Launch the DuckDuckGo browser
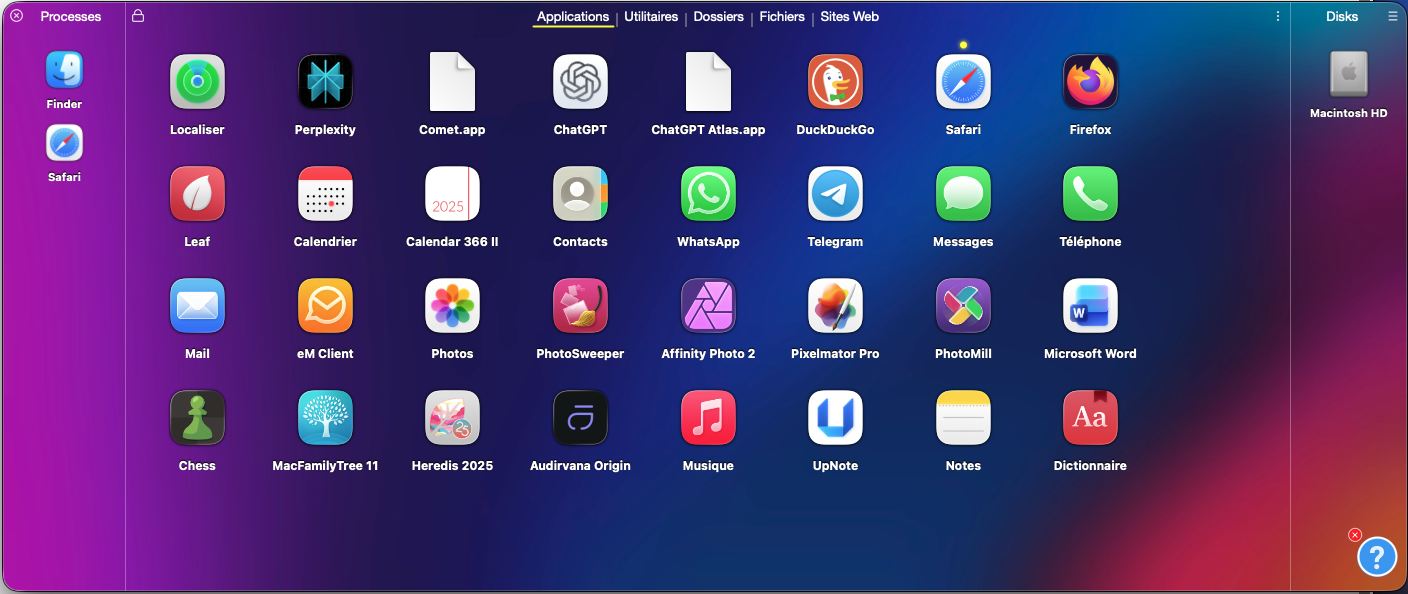 [835, 82]
